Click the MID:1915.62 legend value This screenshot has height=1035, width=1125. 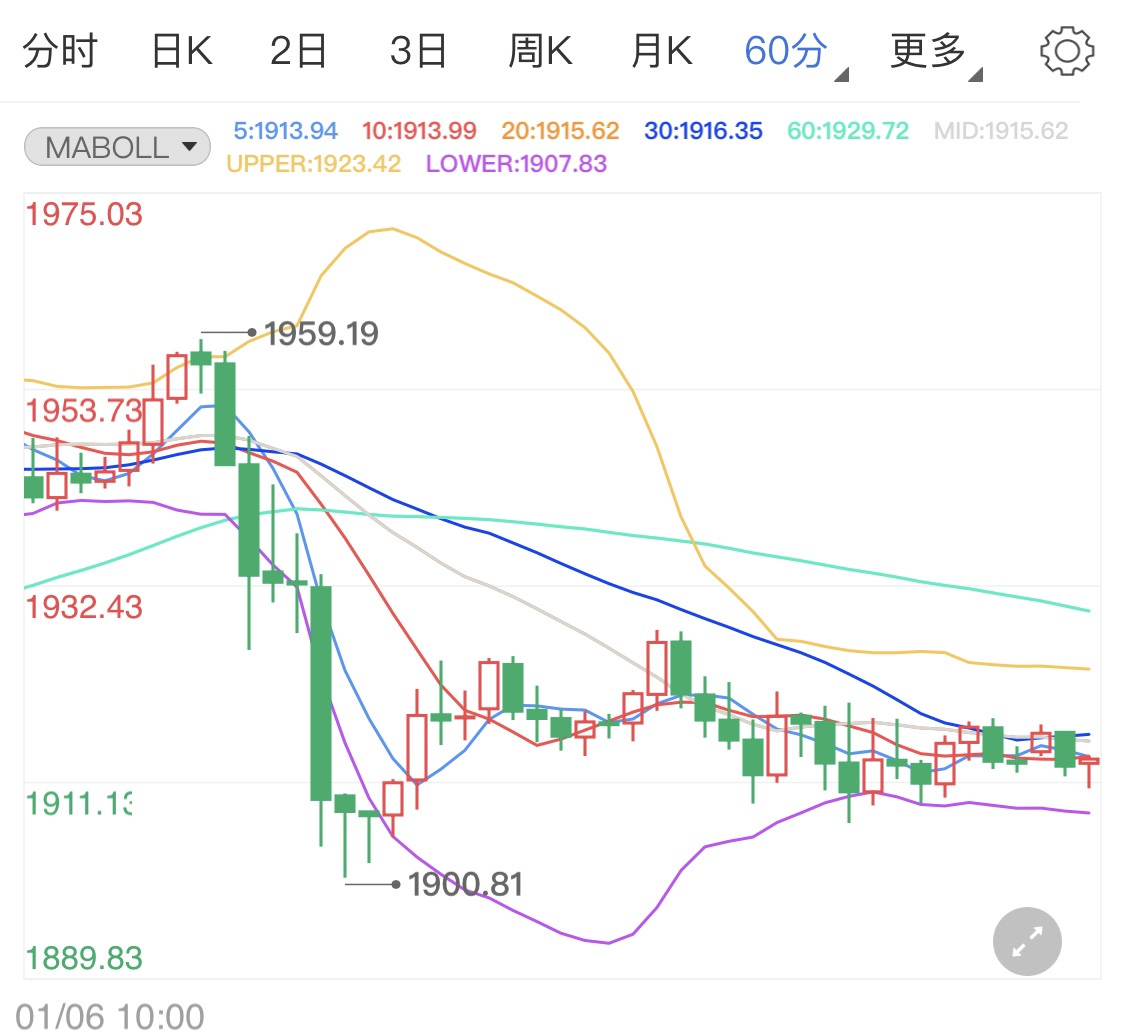point(1001,131)
